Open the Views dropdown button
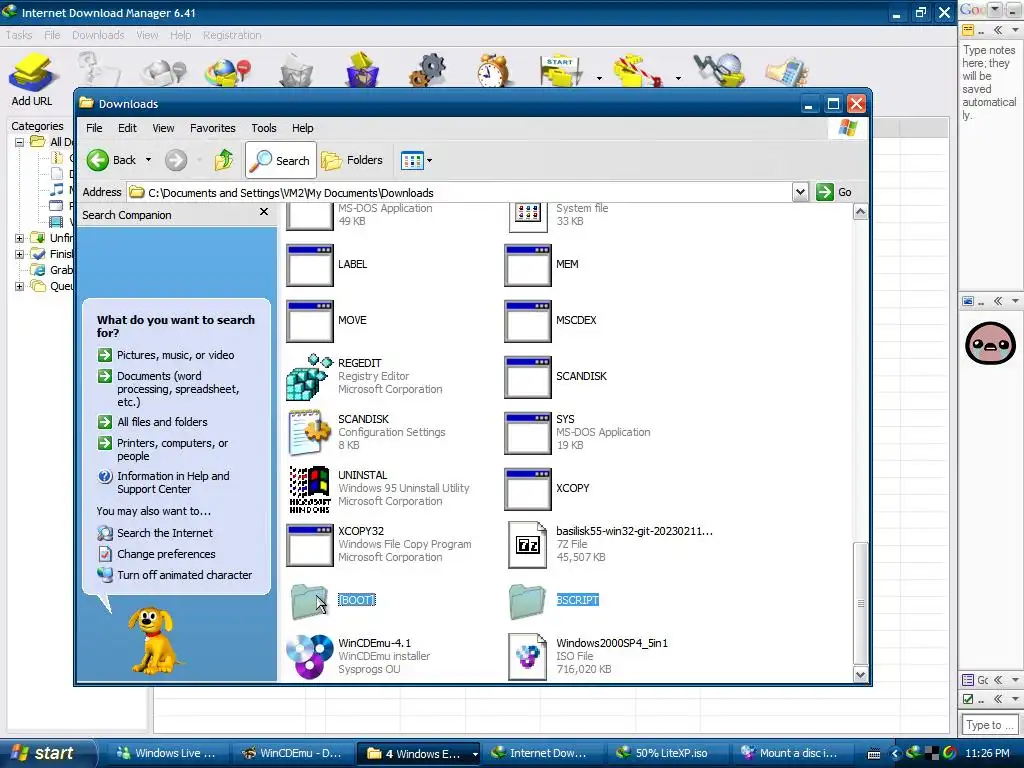The height and width of the screenshot is (768, 1024). point(417,160)
